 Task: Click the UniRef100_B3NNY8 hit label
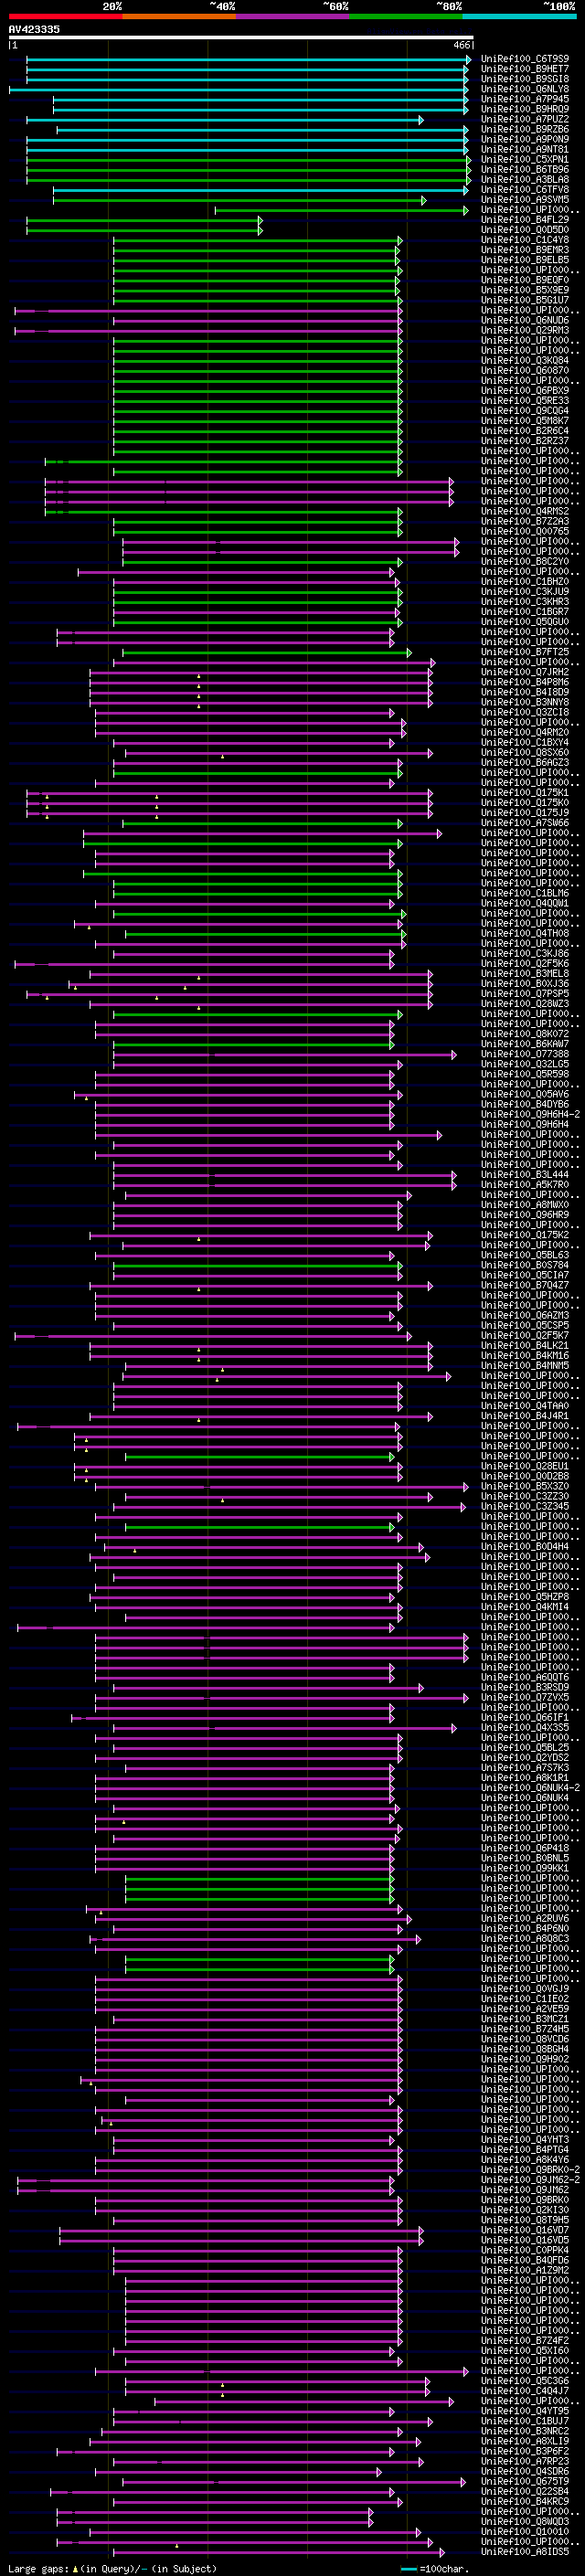coord(525,703)
